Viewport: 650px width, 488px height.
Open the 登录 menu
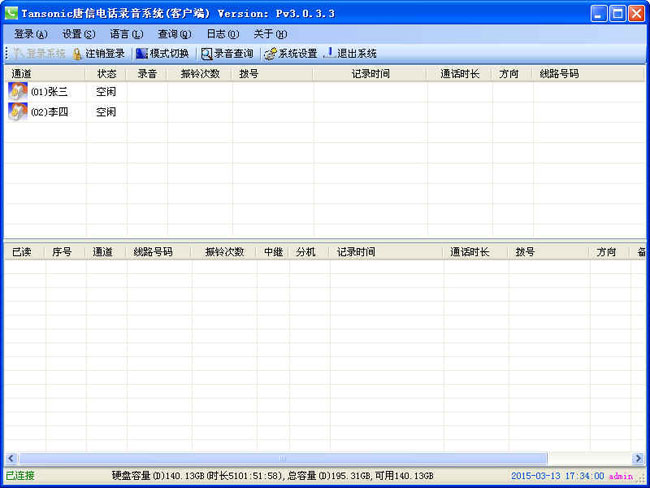coord(30,34)
